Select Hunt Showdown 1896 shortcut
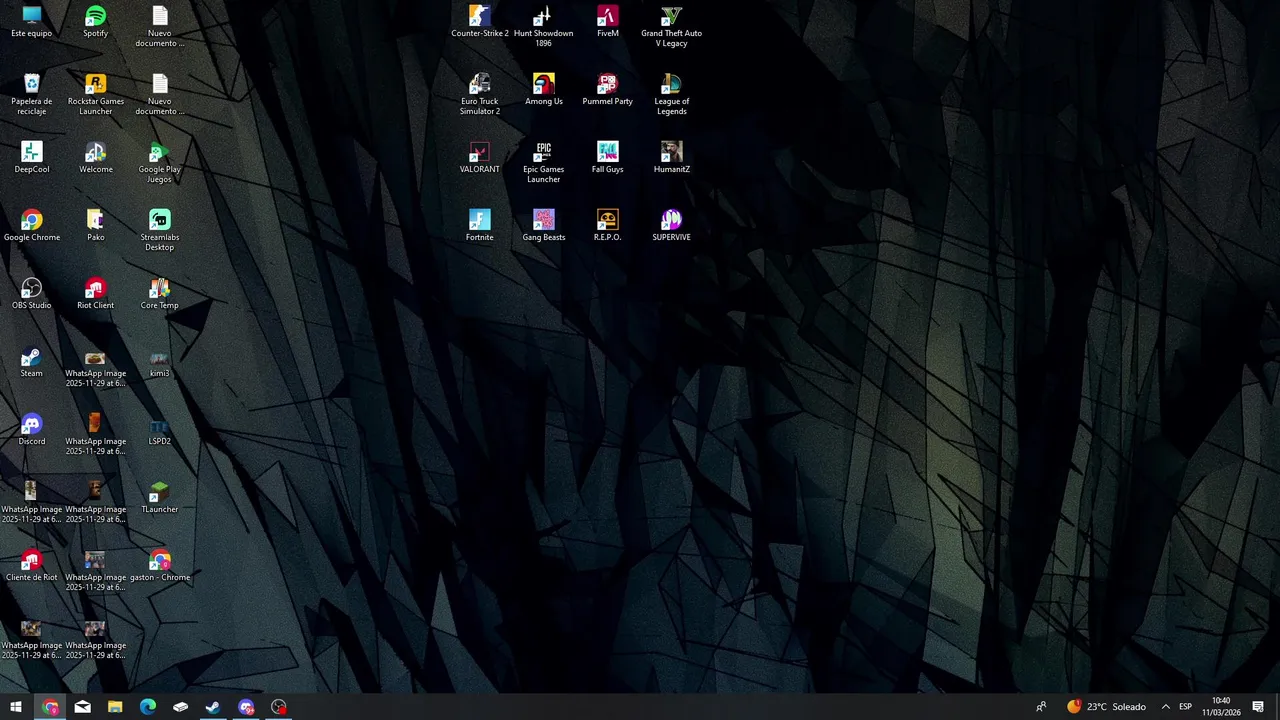 click(544, 26)
